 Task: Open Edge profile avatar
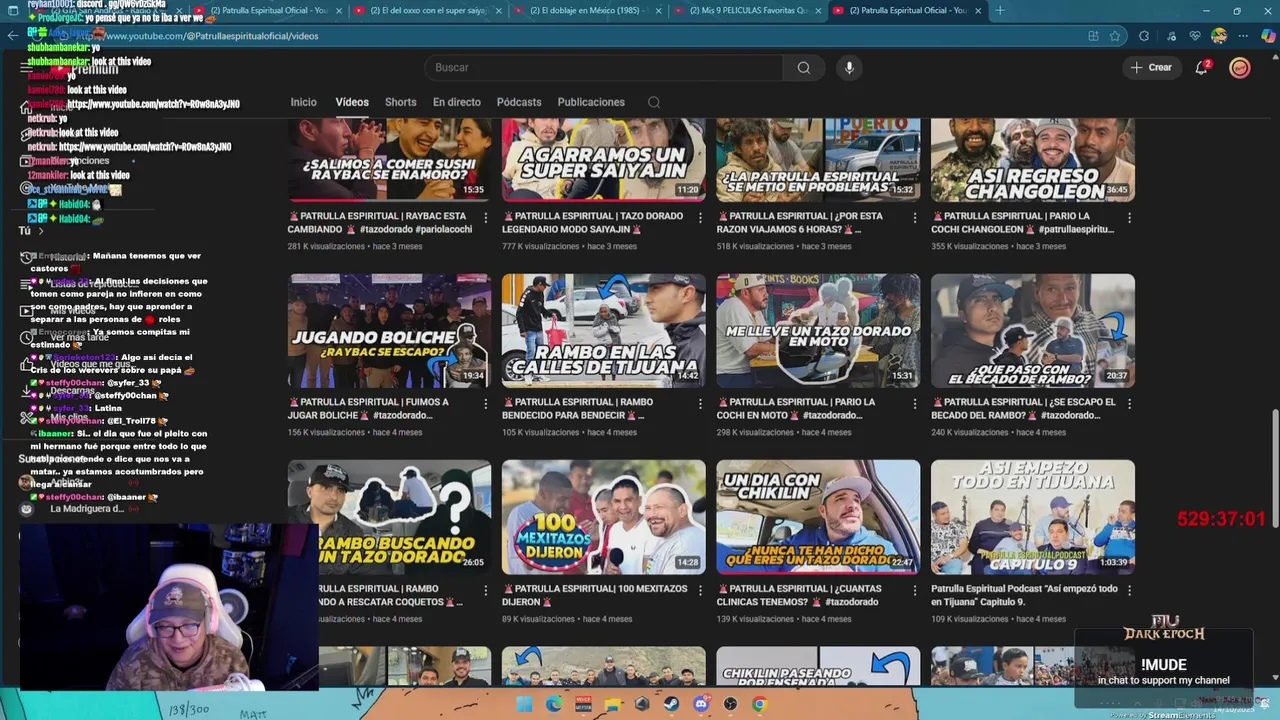[1219, 36]
